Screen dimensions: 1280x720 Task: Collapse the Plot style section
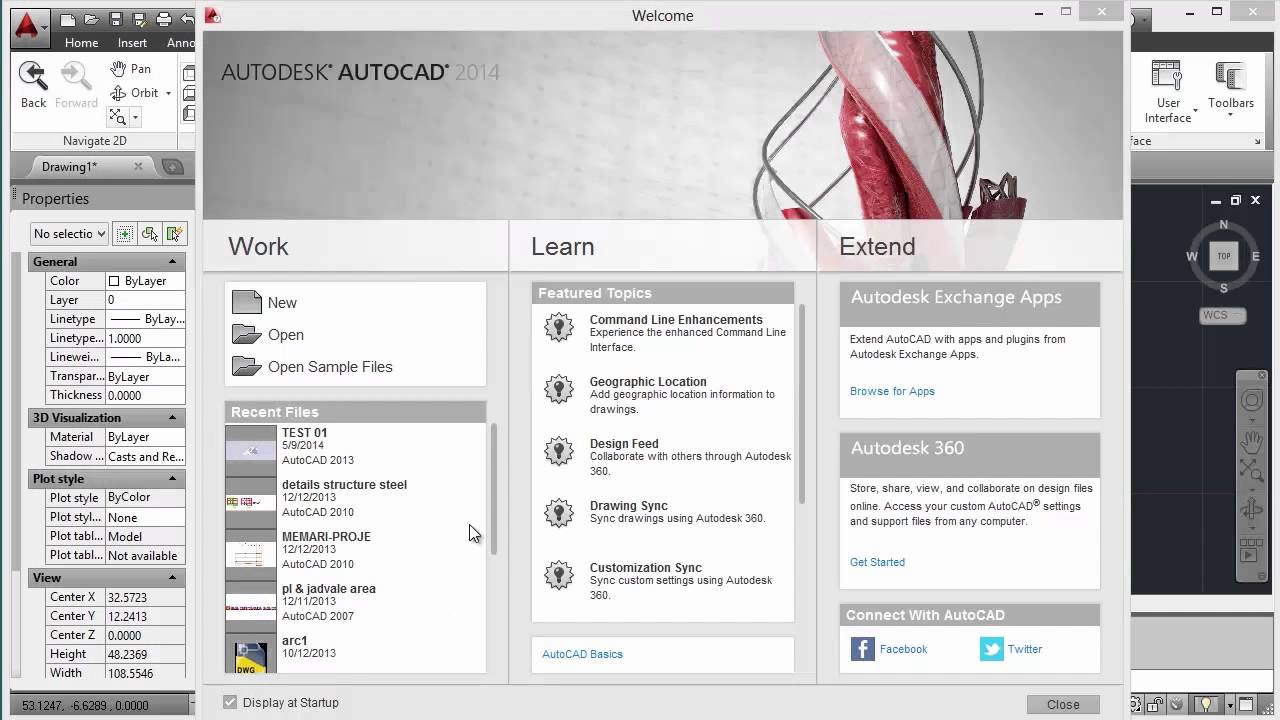tap(172, 478)
